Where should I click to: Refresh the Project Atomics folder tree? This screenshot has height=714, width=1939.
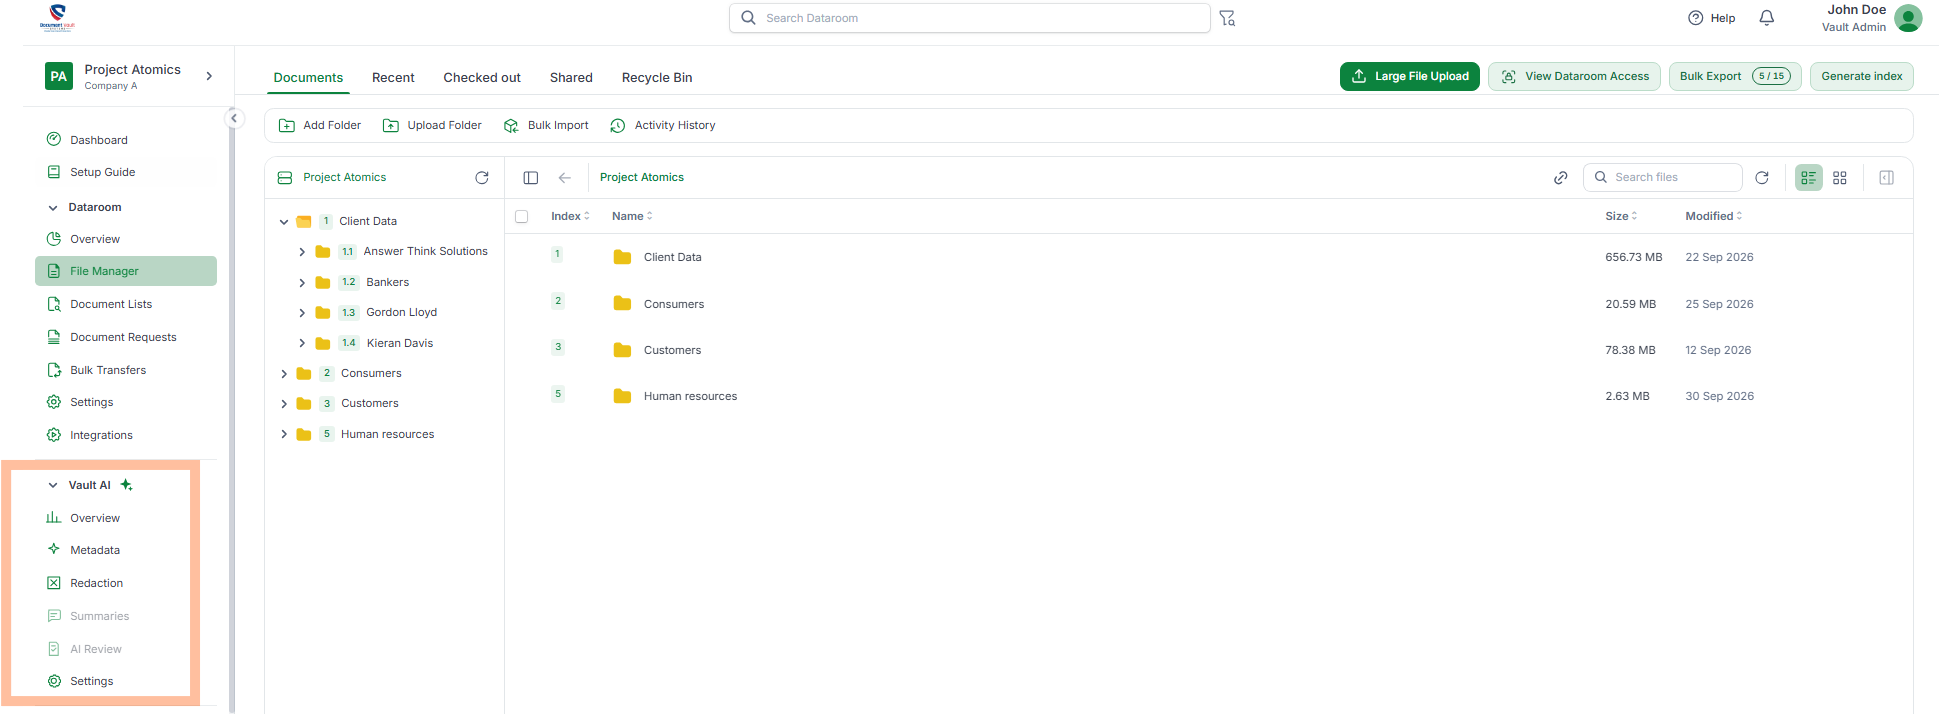(482, 177)
